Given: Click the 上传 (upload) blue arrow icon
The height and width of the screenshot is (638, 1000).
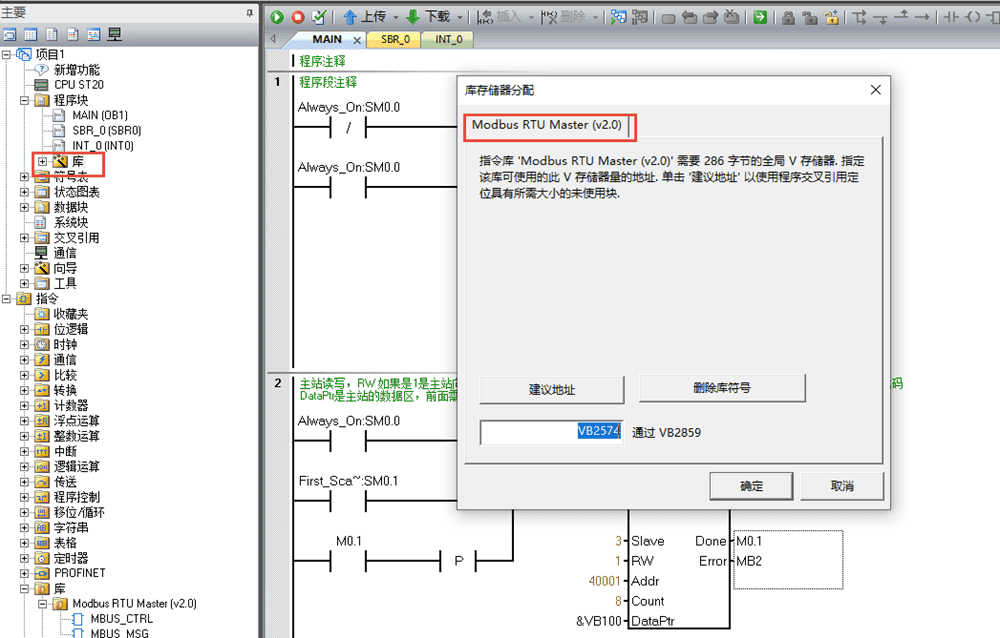Looking at the screenshot, I should (350, 17).
